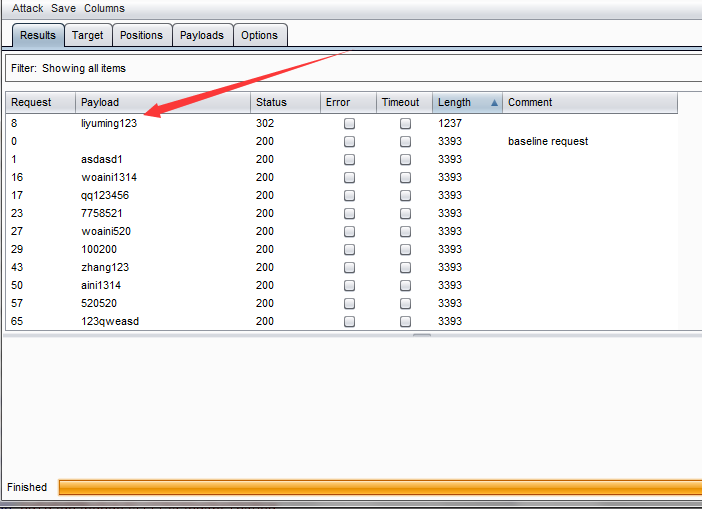Click the Length column sort arrow
Image resolution: width=702 pixels, height=509 pixels.
click(x=494, y=103)
